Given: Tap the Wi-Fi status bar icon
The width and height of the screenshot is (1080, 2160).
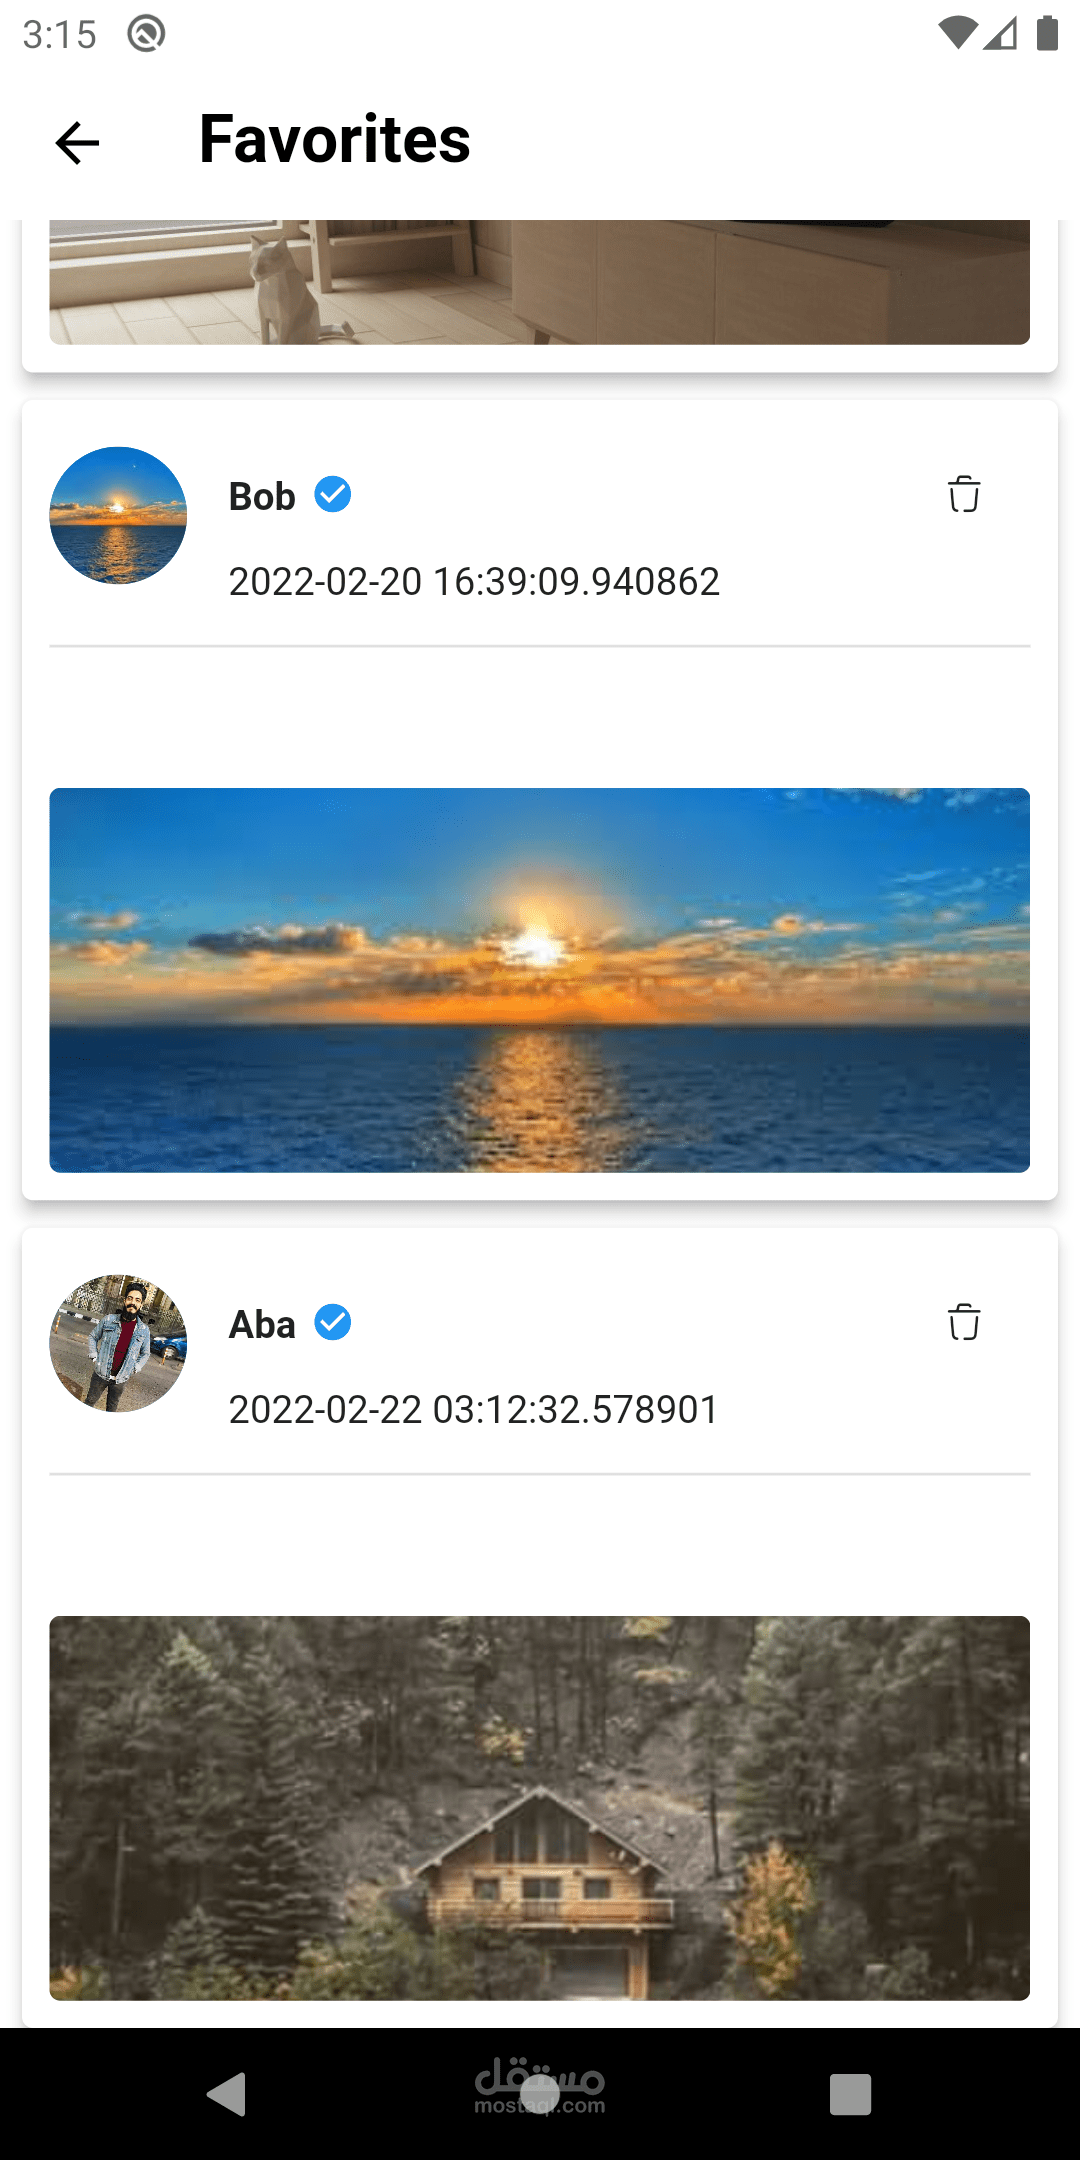Looking at the screenshot, I should [957, 33].
